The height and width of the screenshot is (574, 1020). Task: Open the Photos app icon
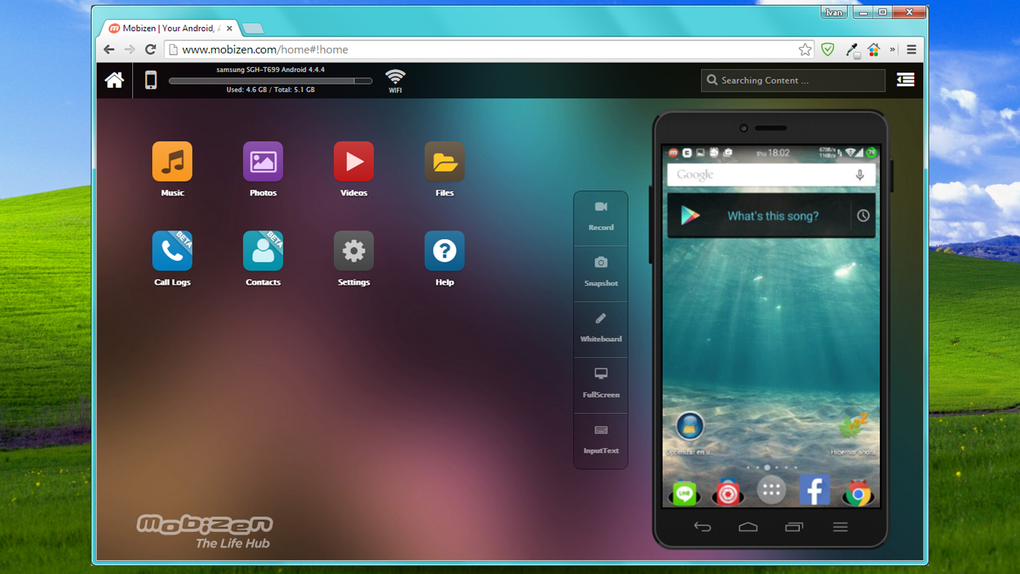click(263, 161)
